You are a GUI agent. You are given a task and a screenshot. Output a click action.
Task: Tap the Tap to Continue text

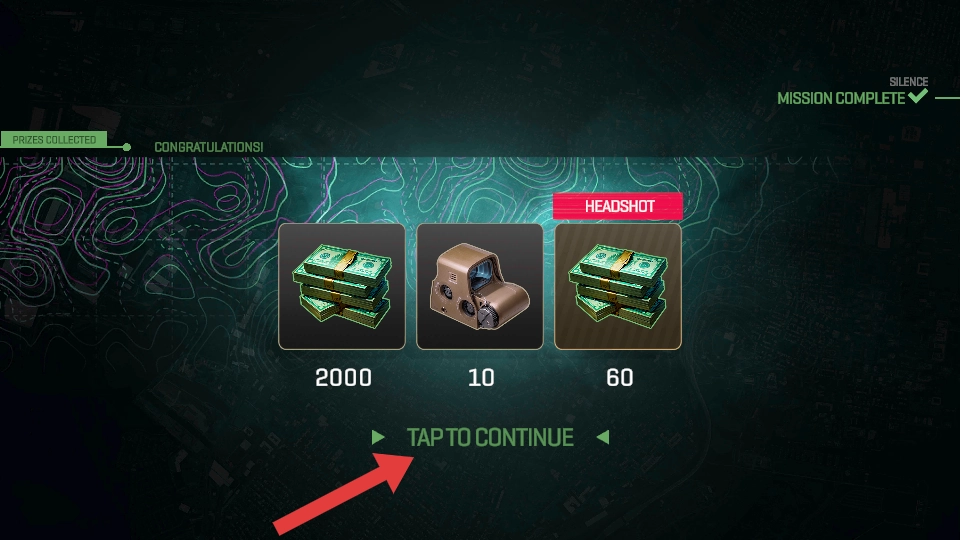[490, 437]
